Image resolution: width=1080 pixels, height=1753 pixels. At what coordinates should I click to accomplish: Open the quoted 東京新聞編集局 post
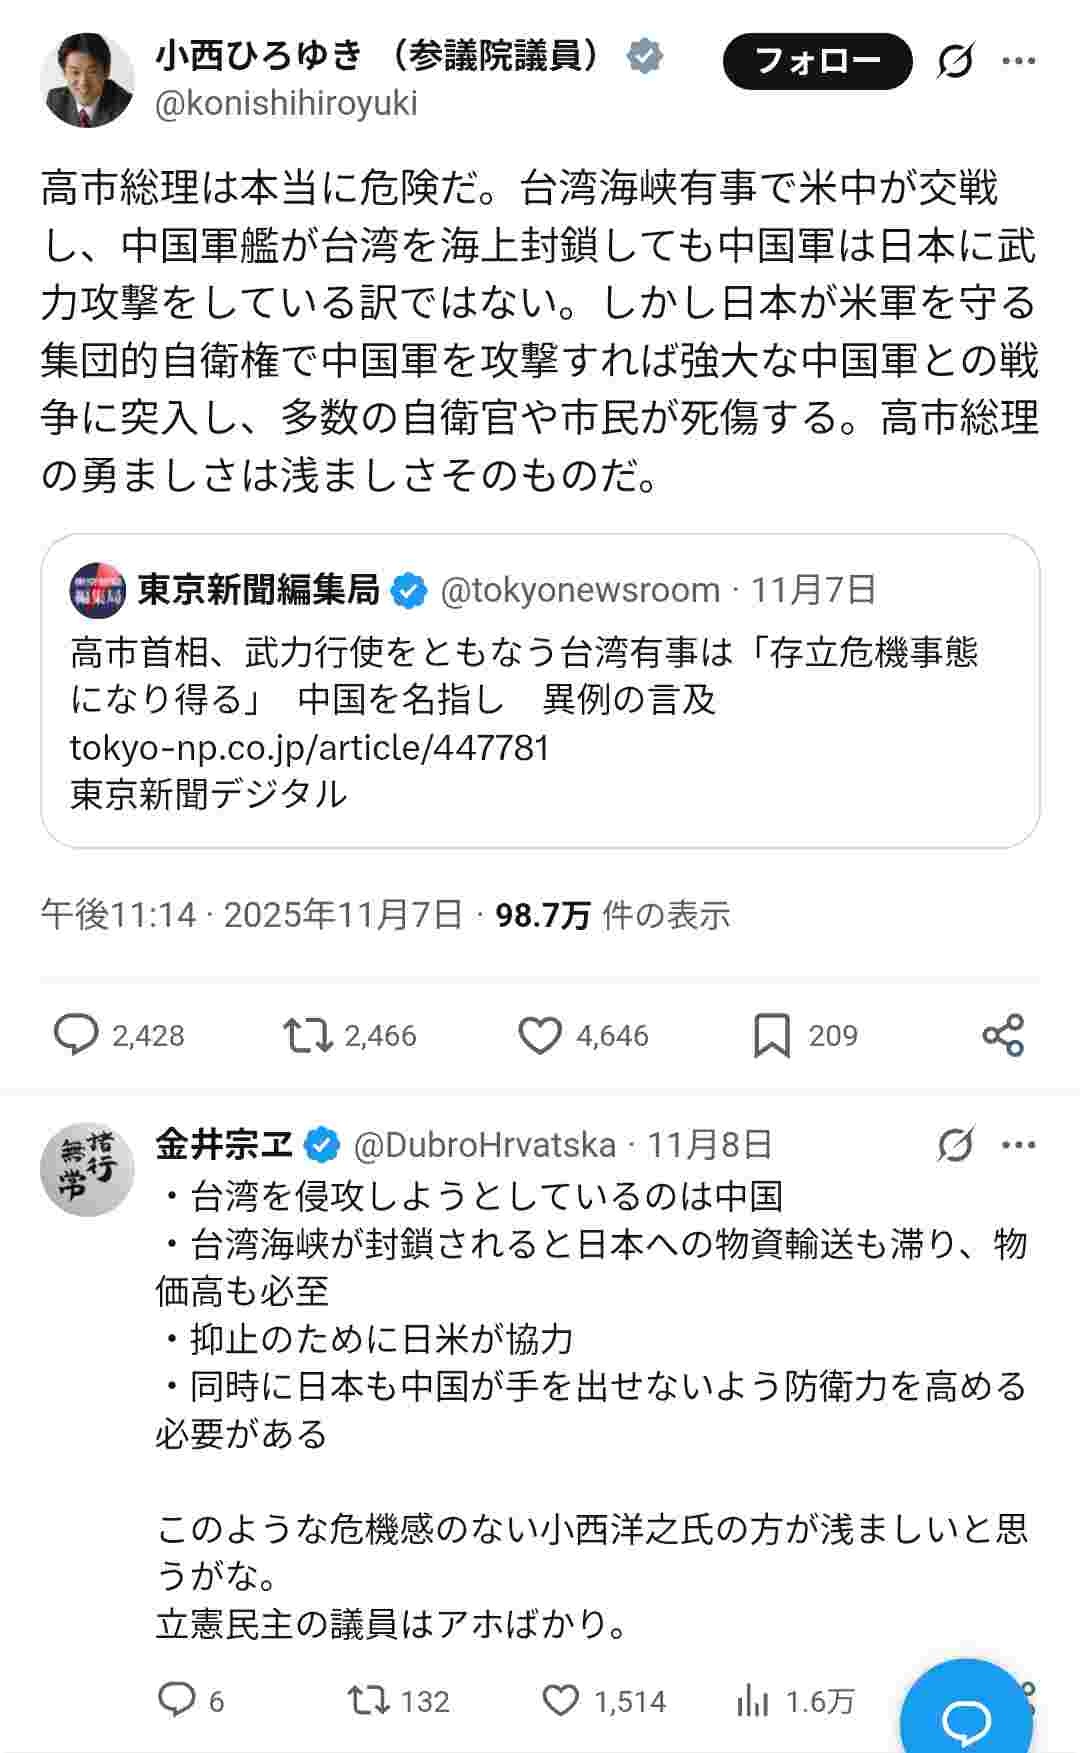(540, 691)
